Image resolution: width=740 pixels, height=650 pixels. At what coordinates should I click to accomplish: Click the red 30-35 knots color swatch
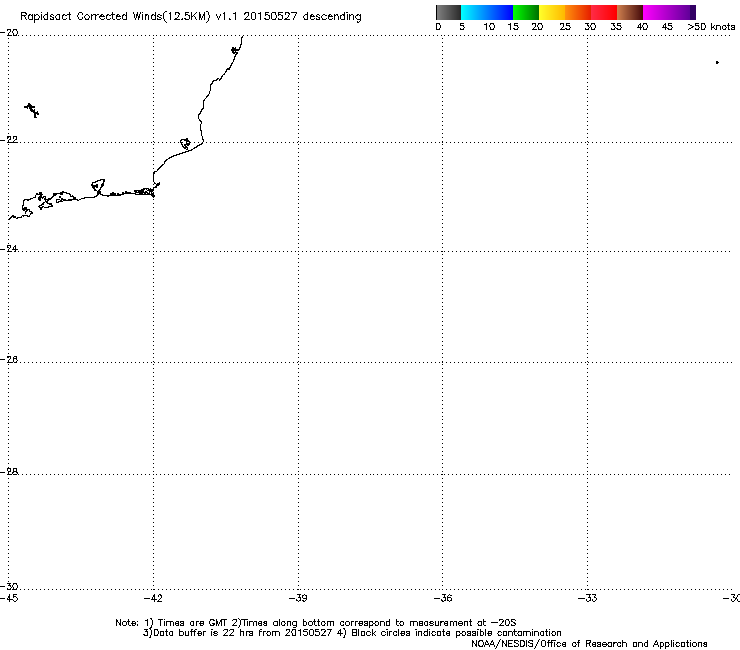click(x=604, y=12)
